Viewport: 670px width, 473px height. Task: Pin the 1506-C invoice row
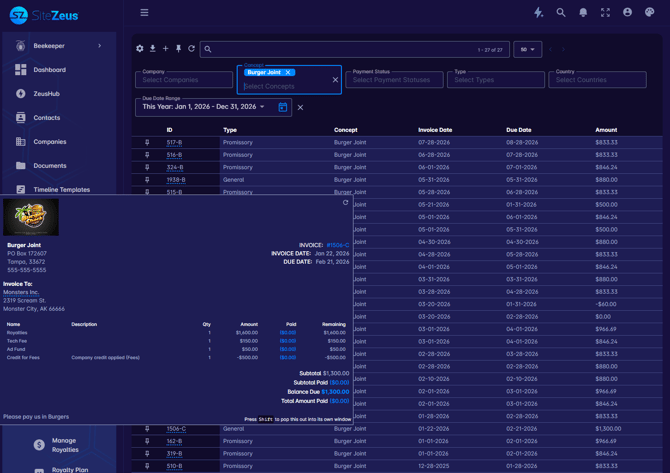(147, 429)
